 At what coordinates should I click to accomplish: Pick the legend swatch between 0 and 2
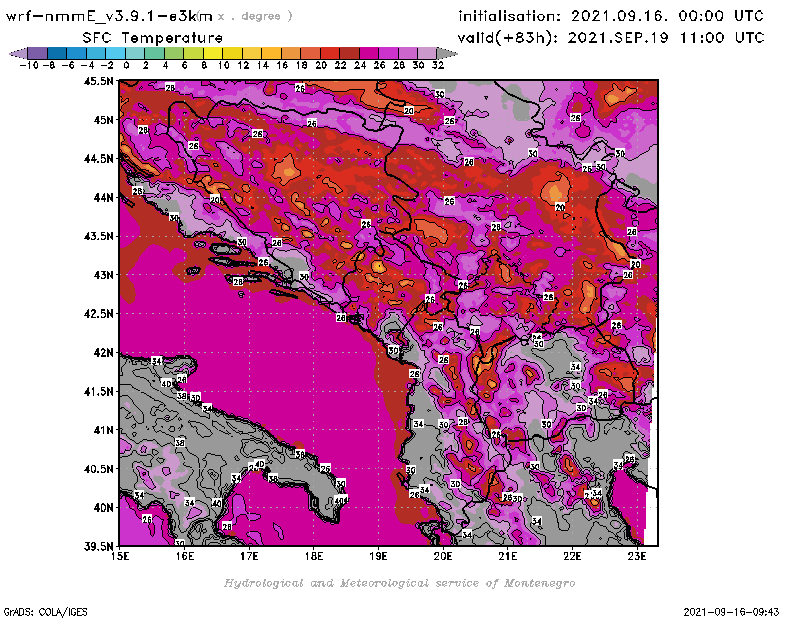(135, 53)
